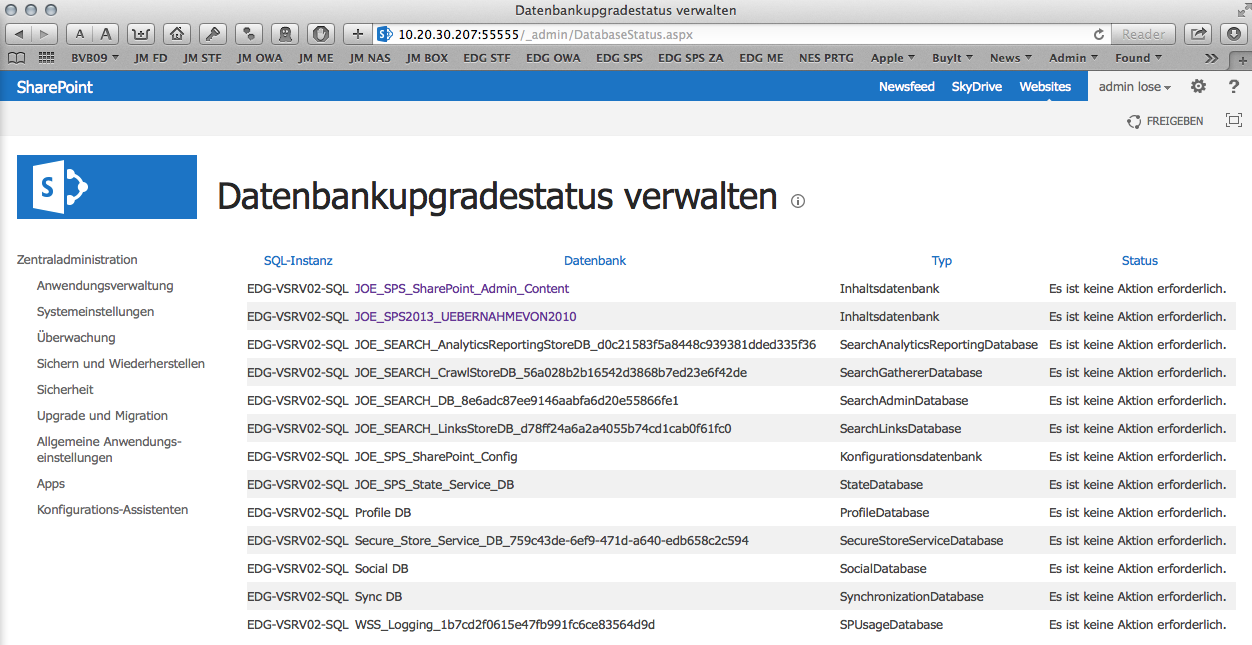Click the Reader button in the address bar
This screenshot has width=1252, height=645.
[1143, 34]
